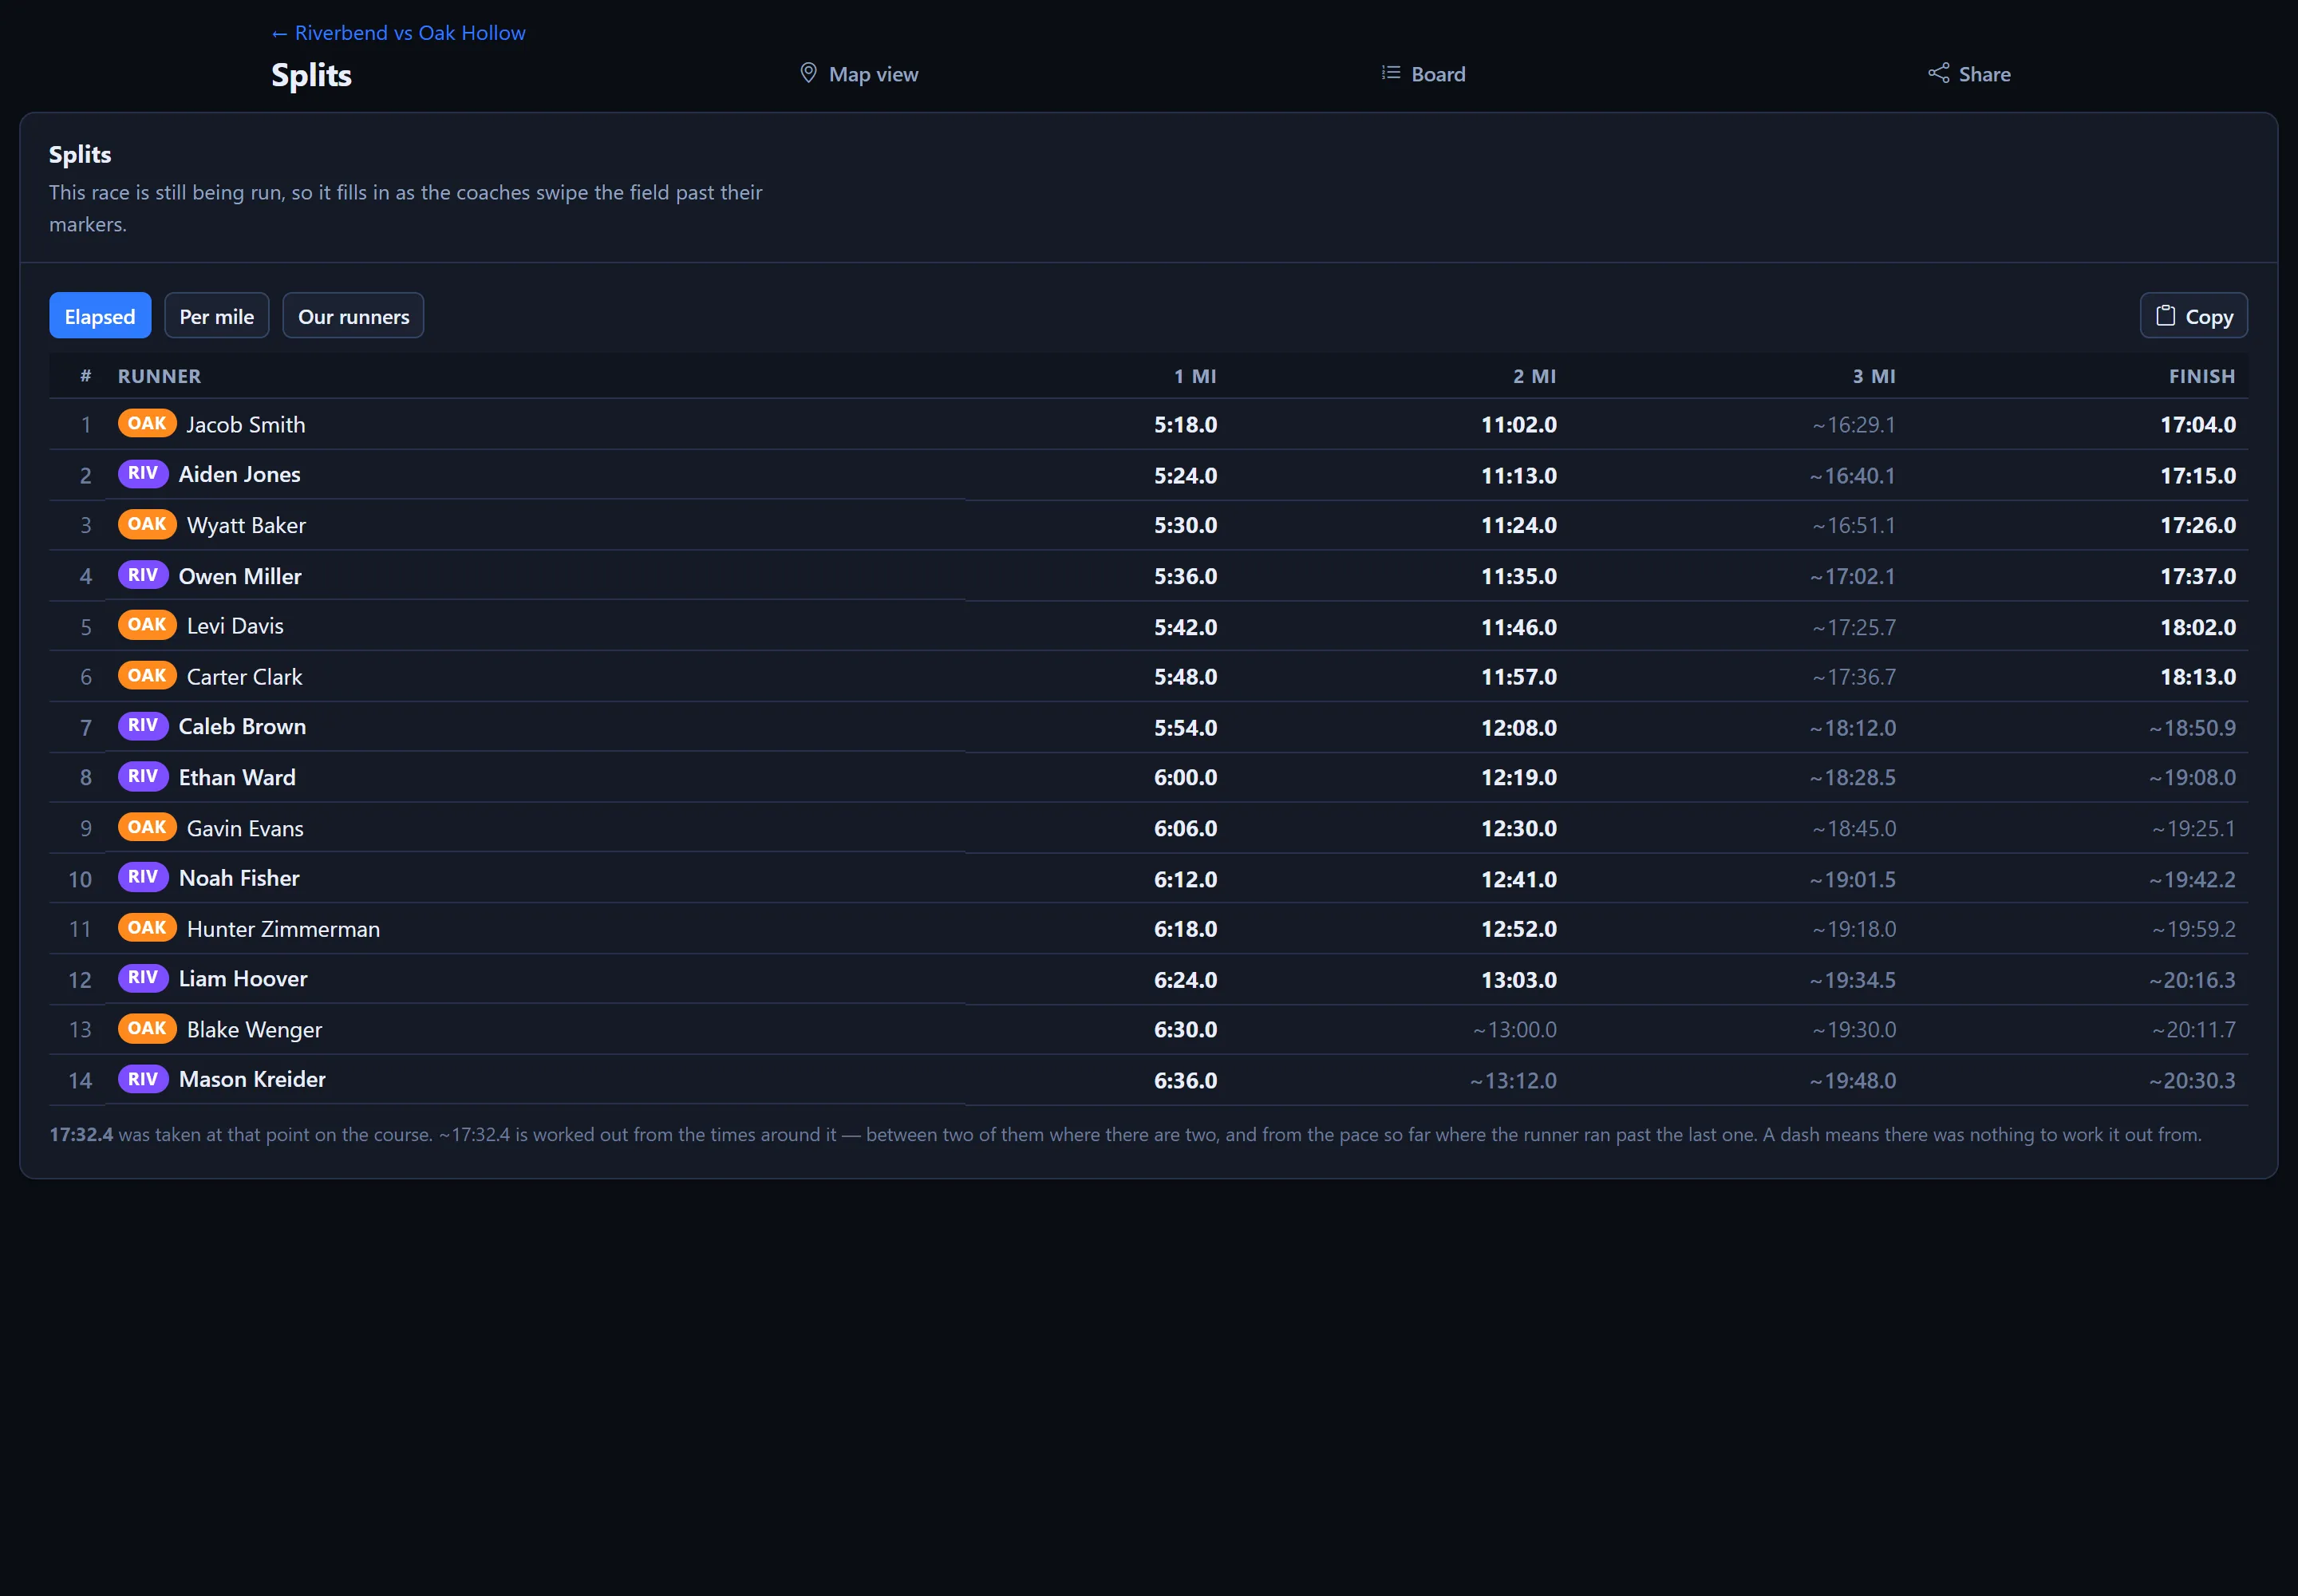Viewport: 2298px width, 1596px height.
Task: Open the Board tab
Action: coord(1423,74)
